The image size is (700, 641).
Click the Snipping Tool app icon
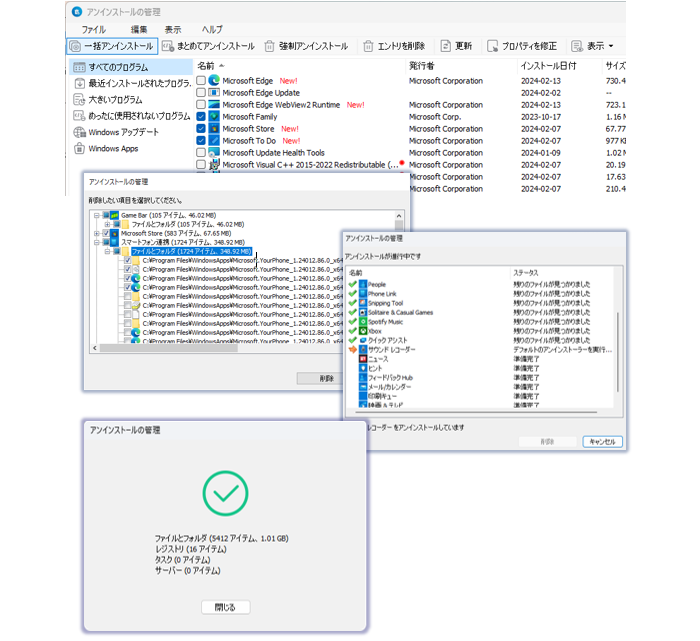(x=363, y=303)
